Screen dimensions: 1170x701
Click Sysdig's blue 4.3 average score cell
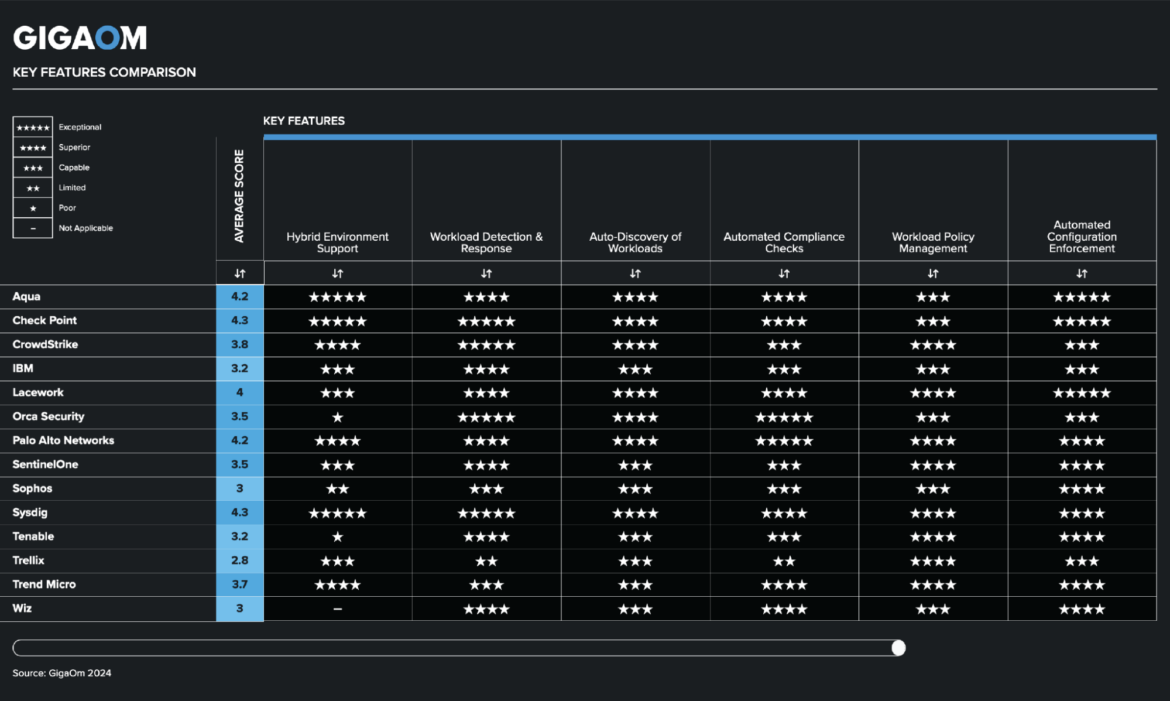[239, 512]
